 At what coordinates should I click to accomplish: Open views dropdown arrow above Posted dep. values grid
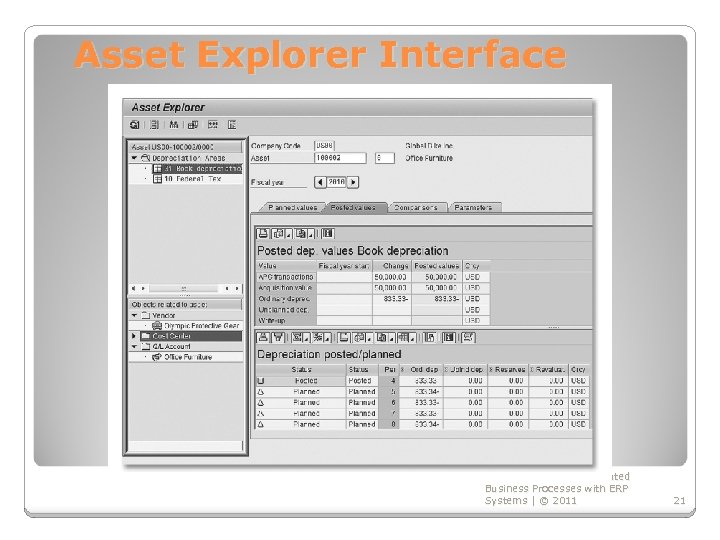point(289,235)
